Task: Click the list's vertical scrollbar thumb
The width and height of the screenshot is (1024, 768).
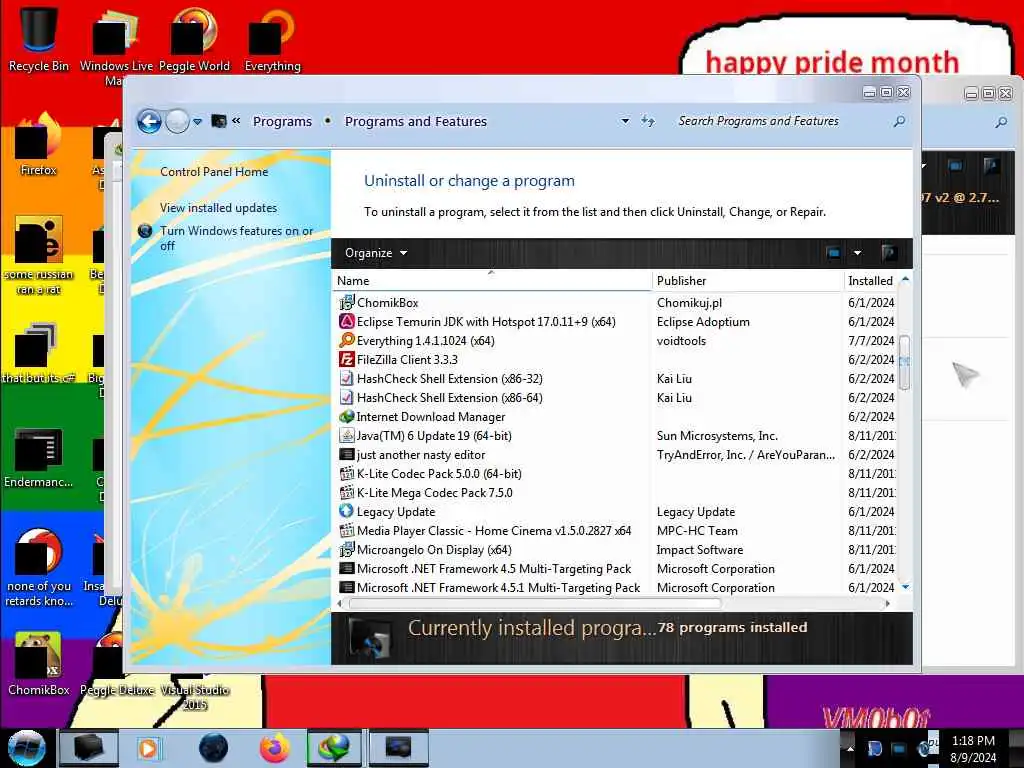Action: [x=904, y=362]
